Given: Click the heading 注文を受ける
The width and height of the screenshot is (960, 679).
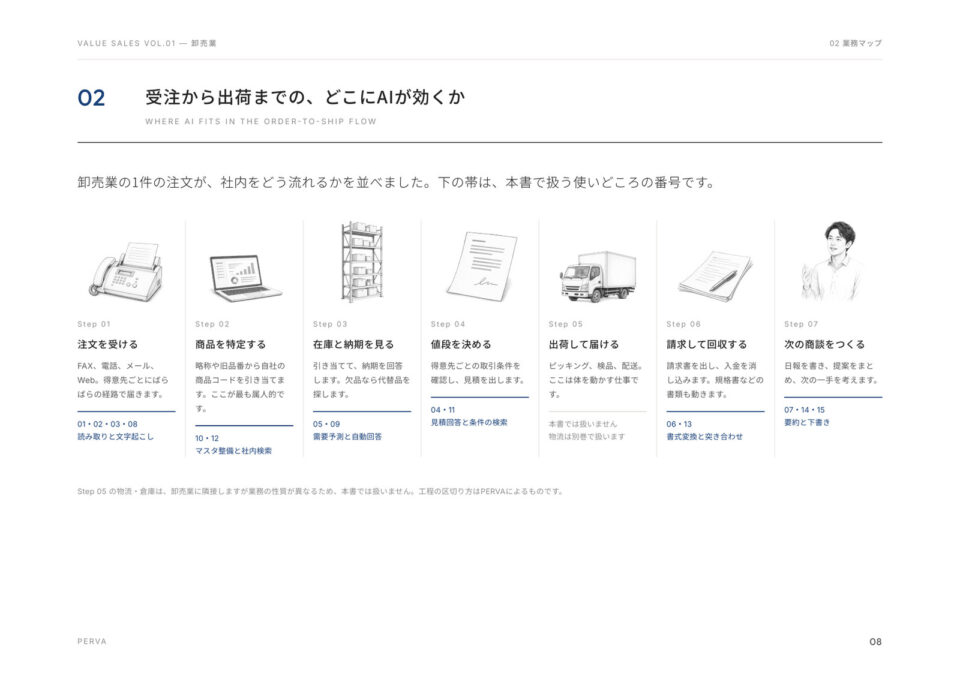Looking at the screenshot, I should 108,344.
